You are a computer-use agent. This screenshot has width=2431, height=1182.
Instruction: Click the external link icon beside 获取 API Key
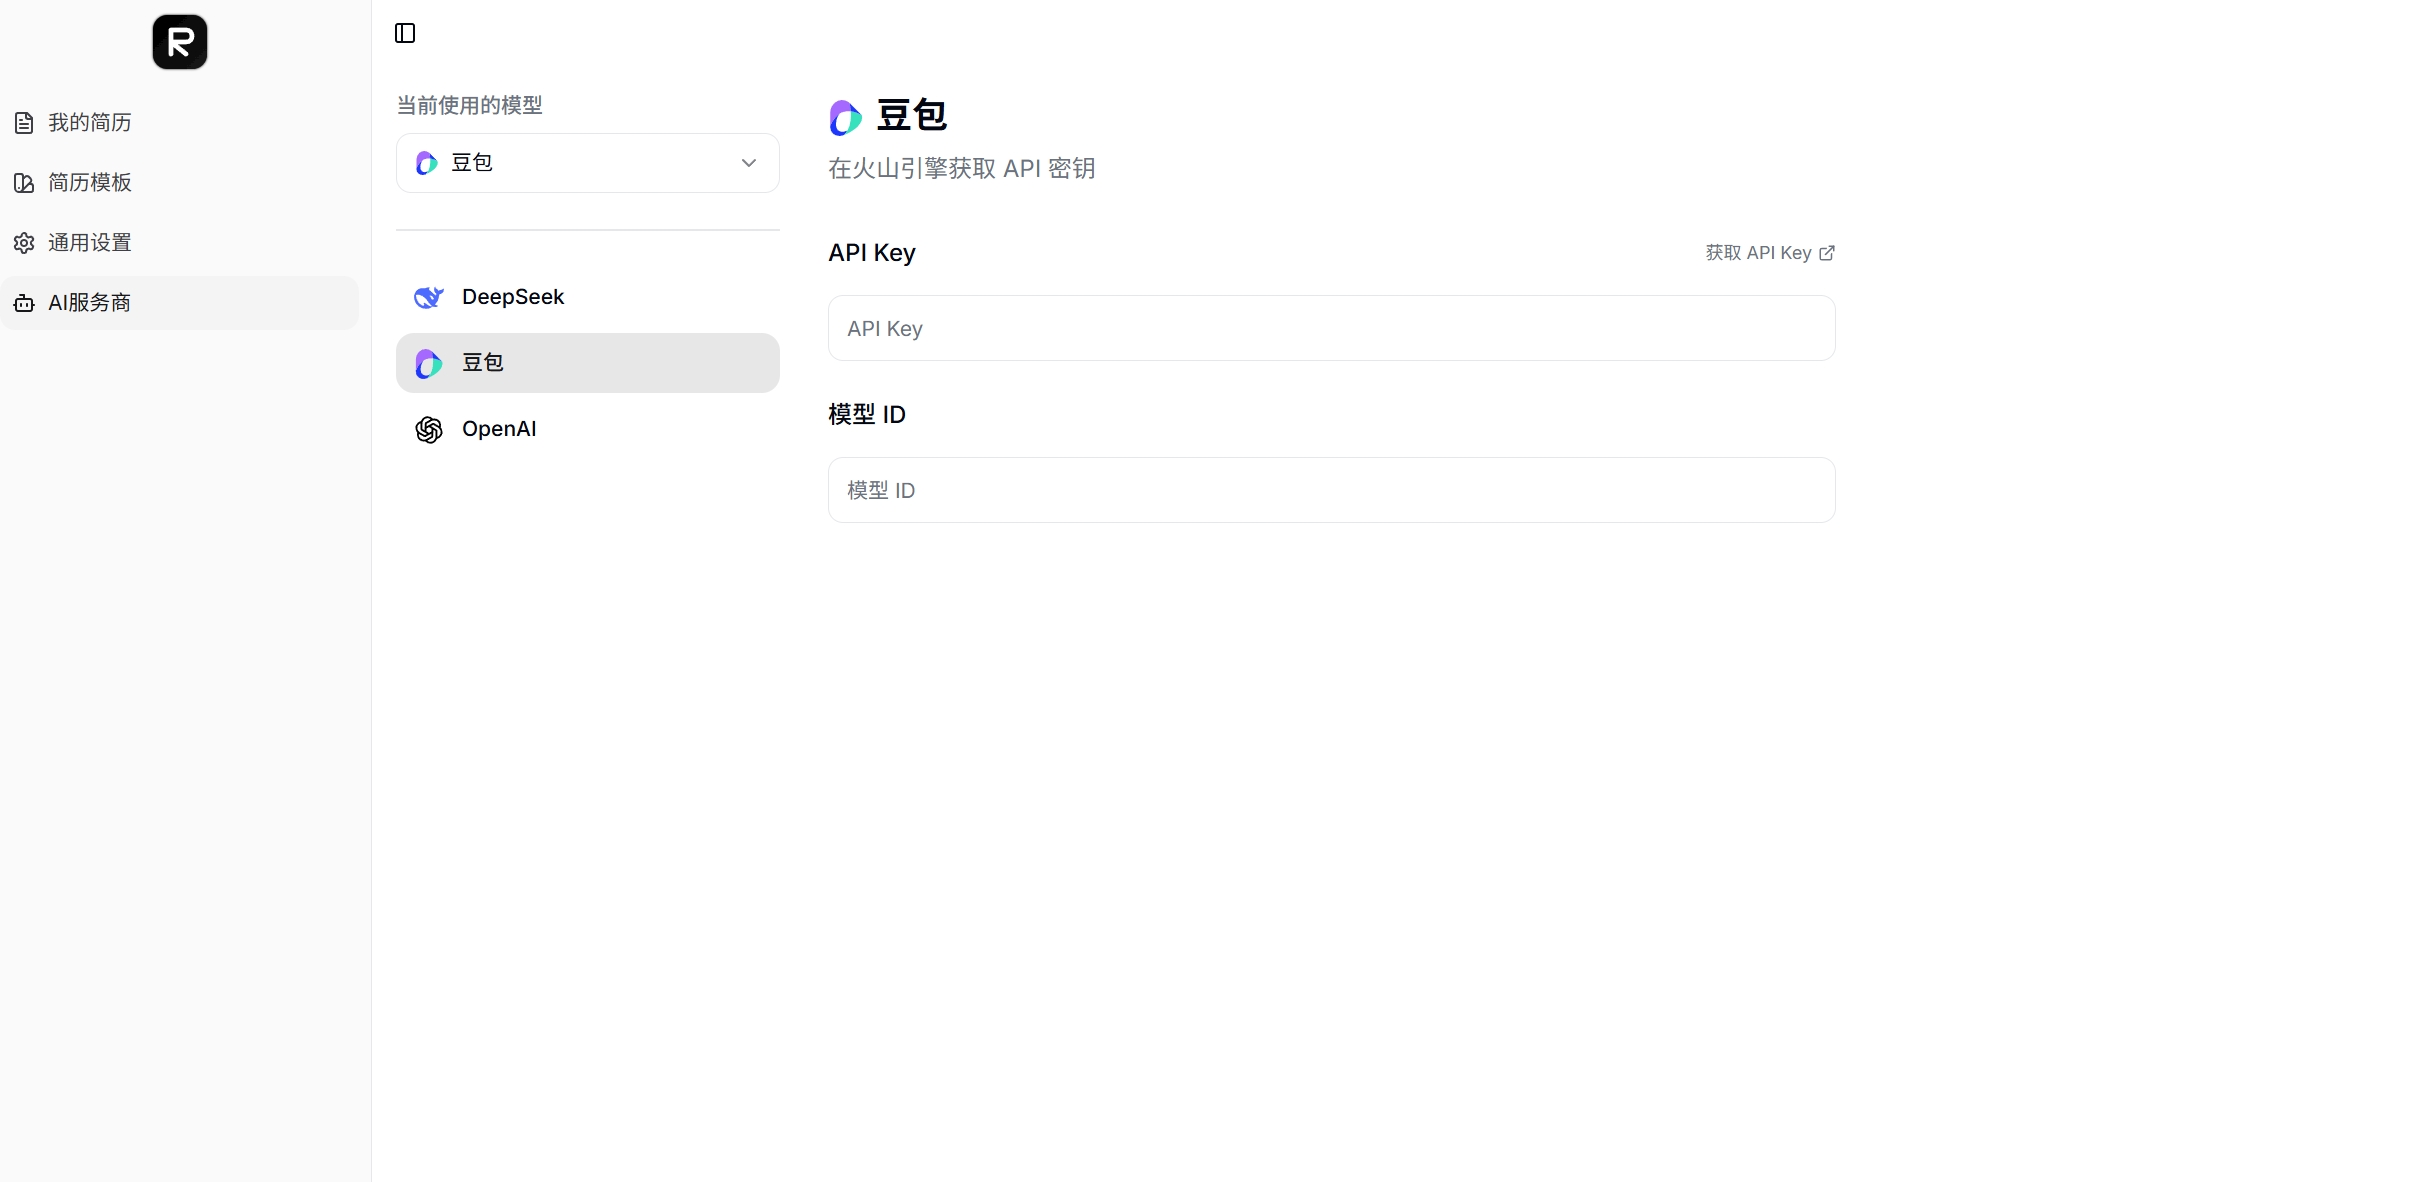(1827, 253)
